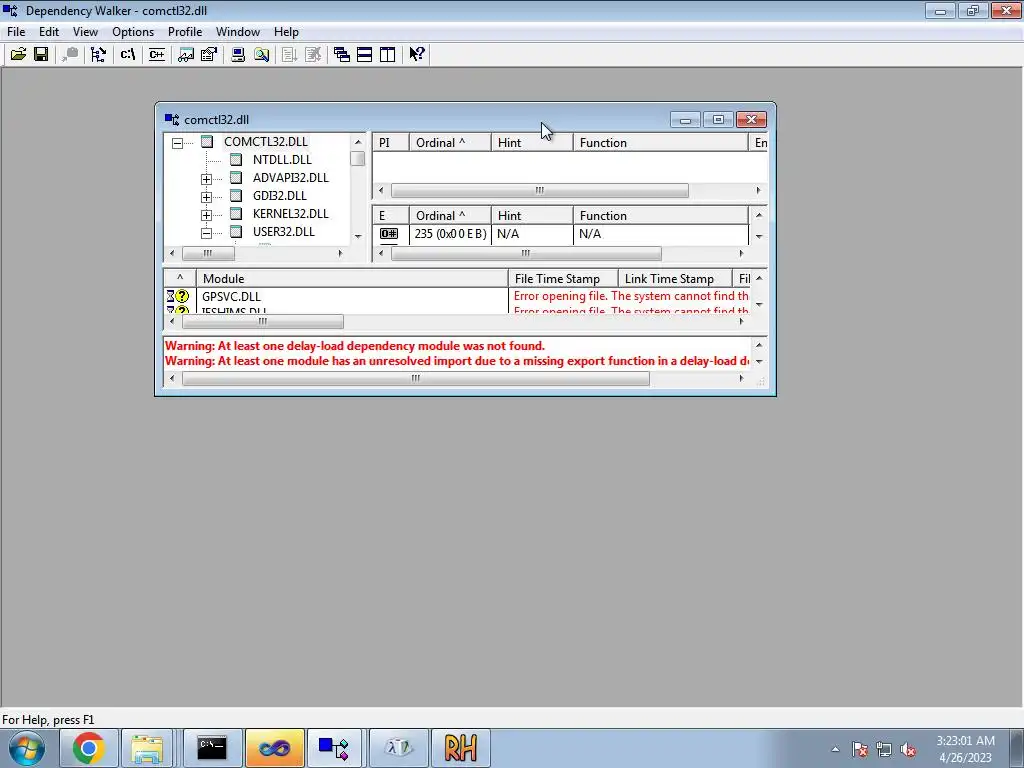Open the Options menu
This screenshot has height=768, width=1024.
tap(133, 31)
